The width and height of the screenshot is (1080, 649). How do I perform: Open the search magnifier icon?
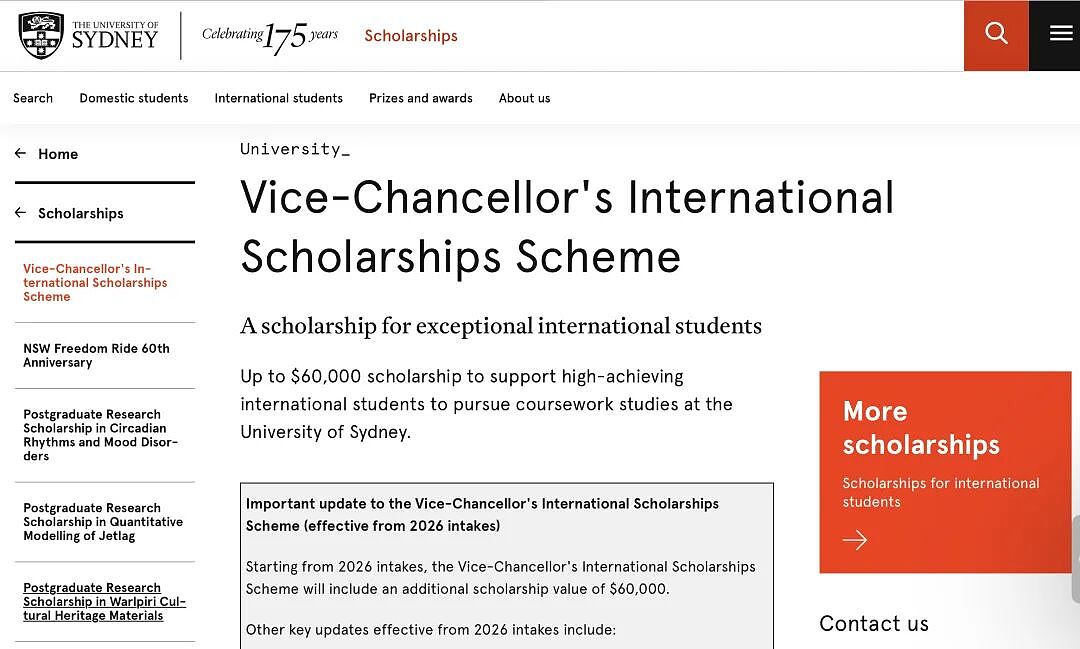[996, 34]
